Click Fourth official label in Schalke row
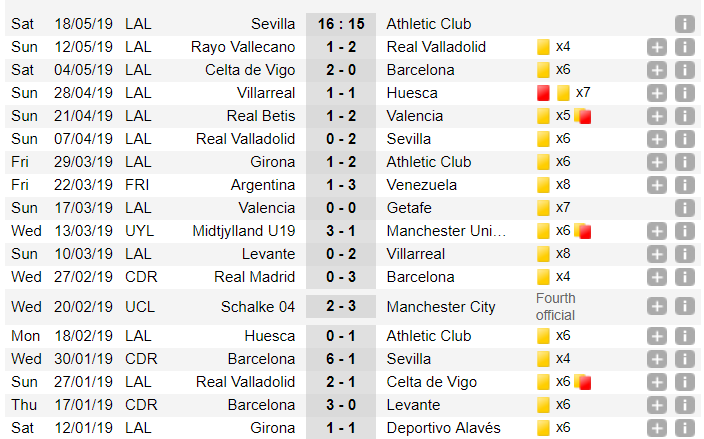This screenshot has width=704, height=439. point(555,307)
